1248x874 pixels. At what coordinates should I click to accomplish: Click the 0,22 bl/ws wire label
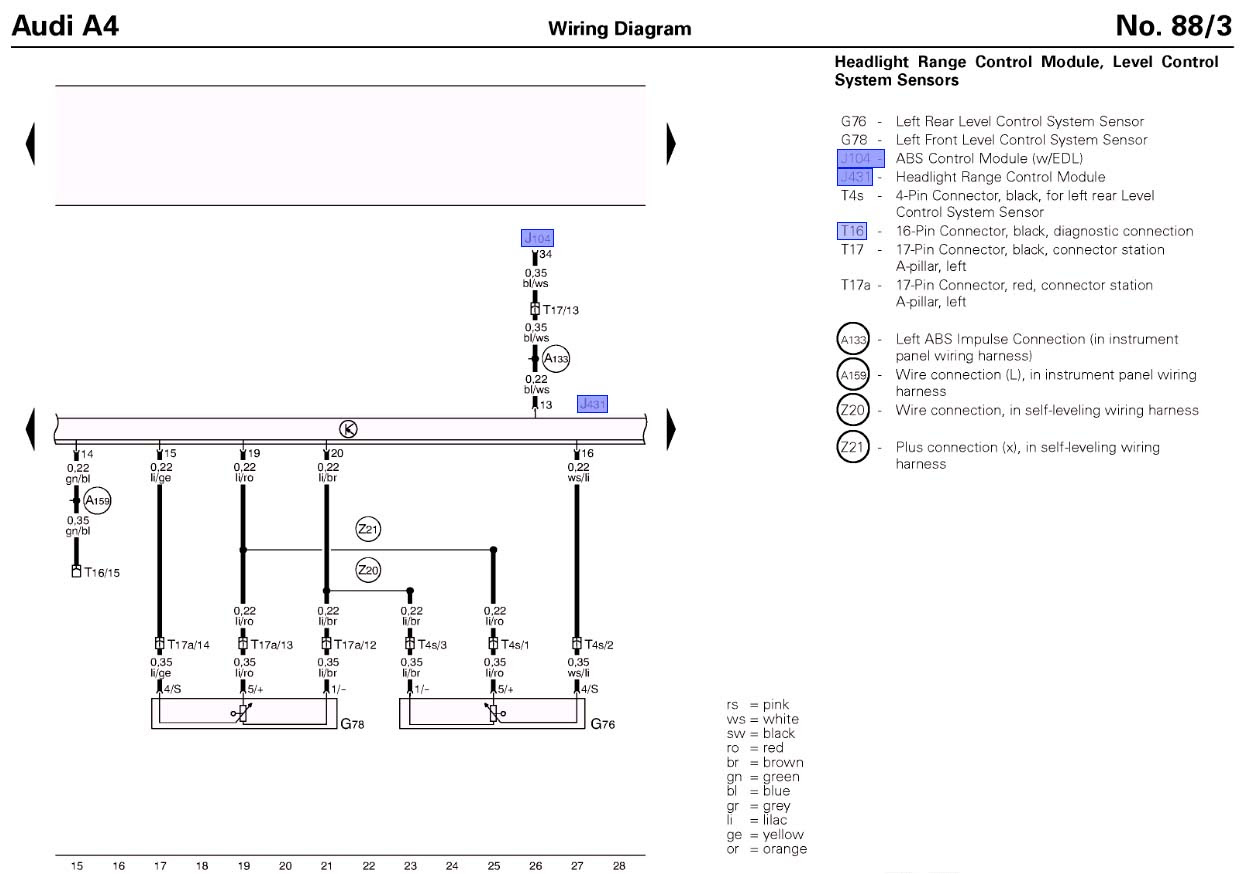coord(536,385)
